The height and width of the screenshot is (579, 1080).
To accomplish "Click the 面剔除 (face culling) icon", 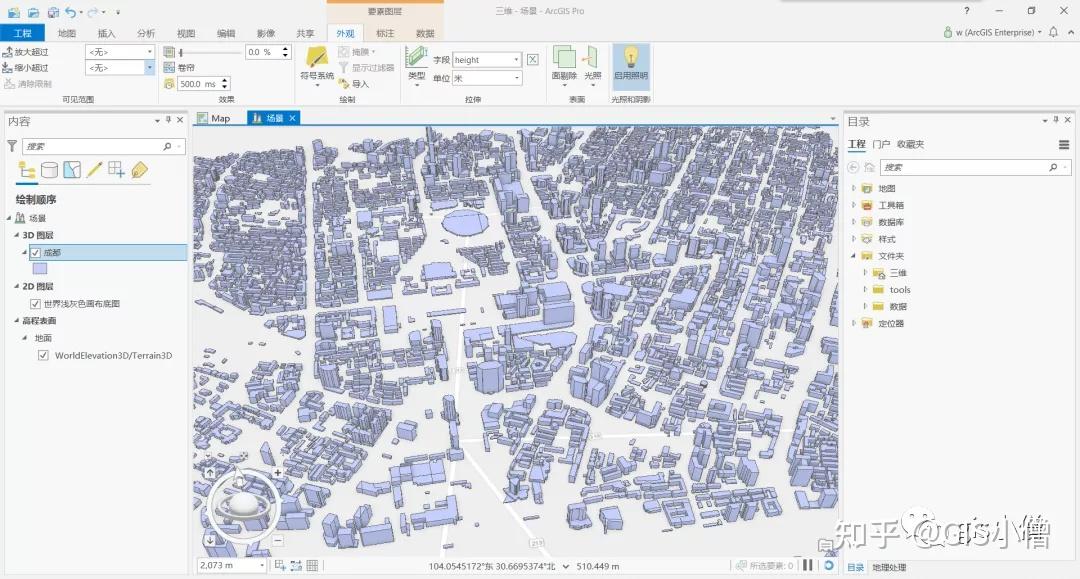I will click(565, 58).
